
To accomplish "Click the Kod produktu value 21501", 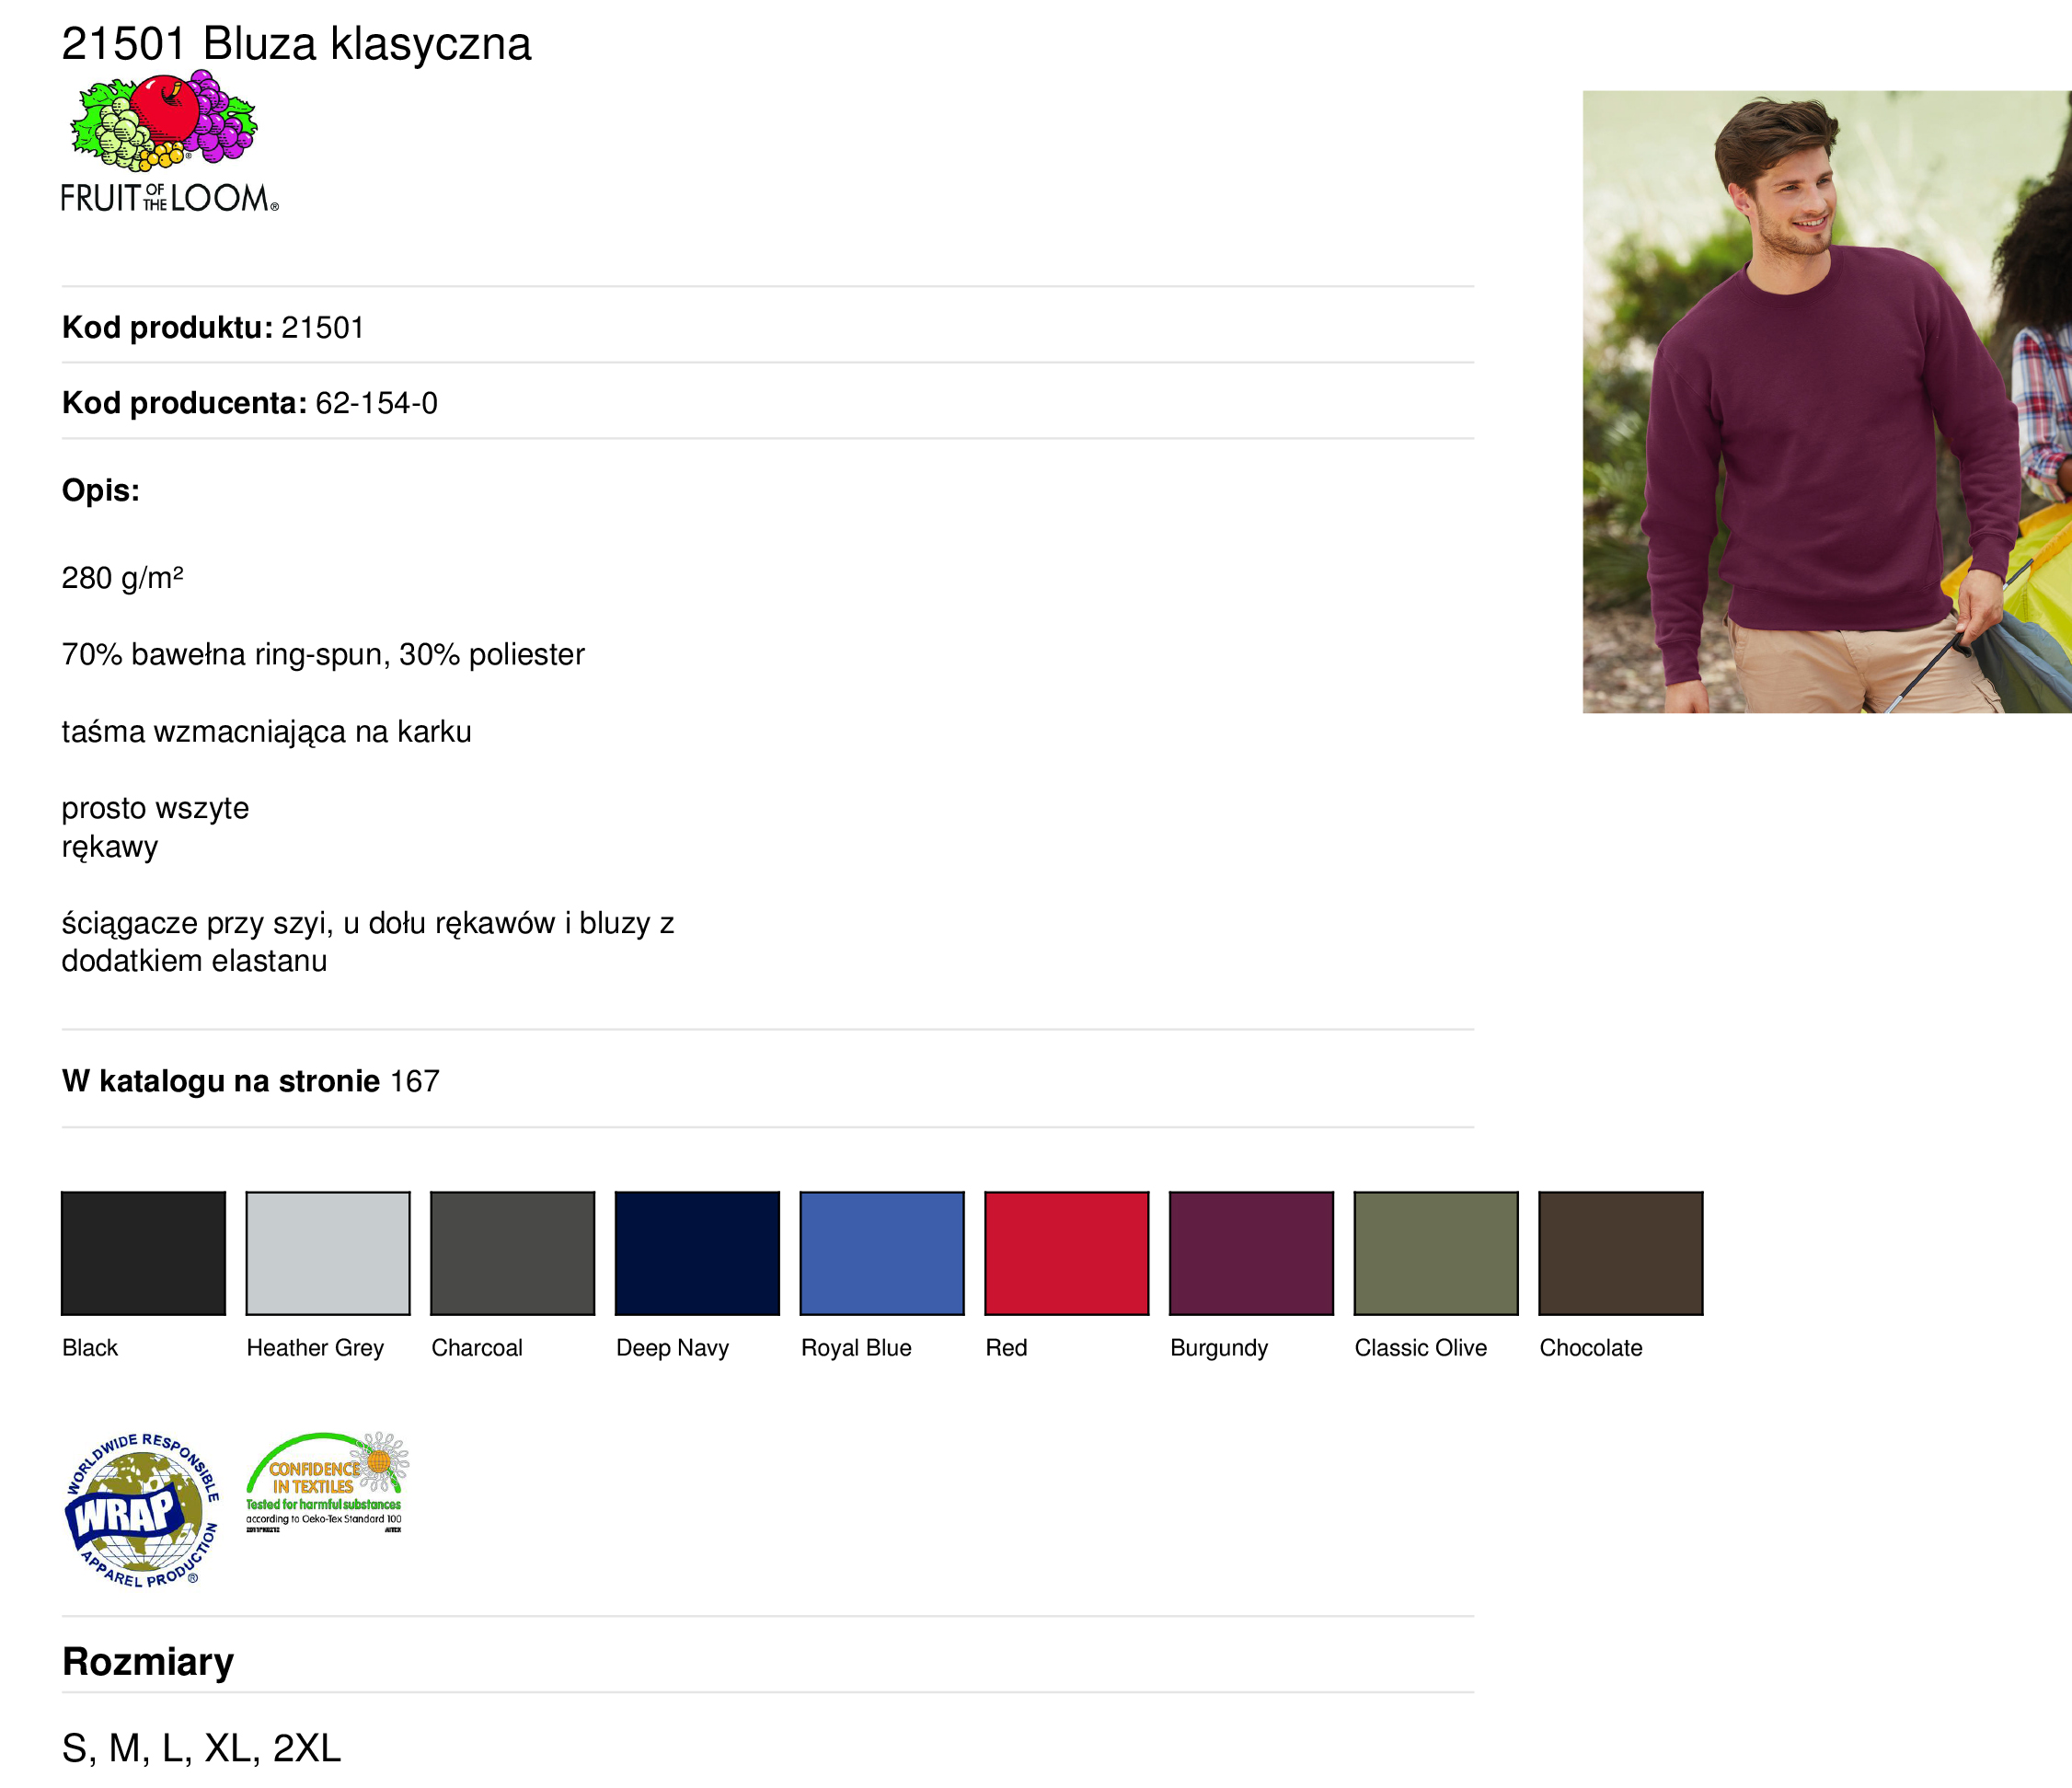I will pyautogui.click(x=323, y=328).
